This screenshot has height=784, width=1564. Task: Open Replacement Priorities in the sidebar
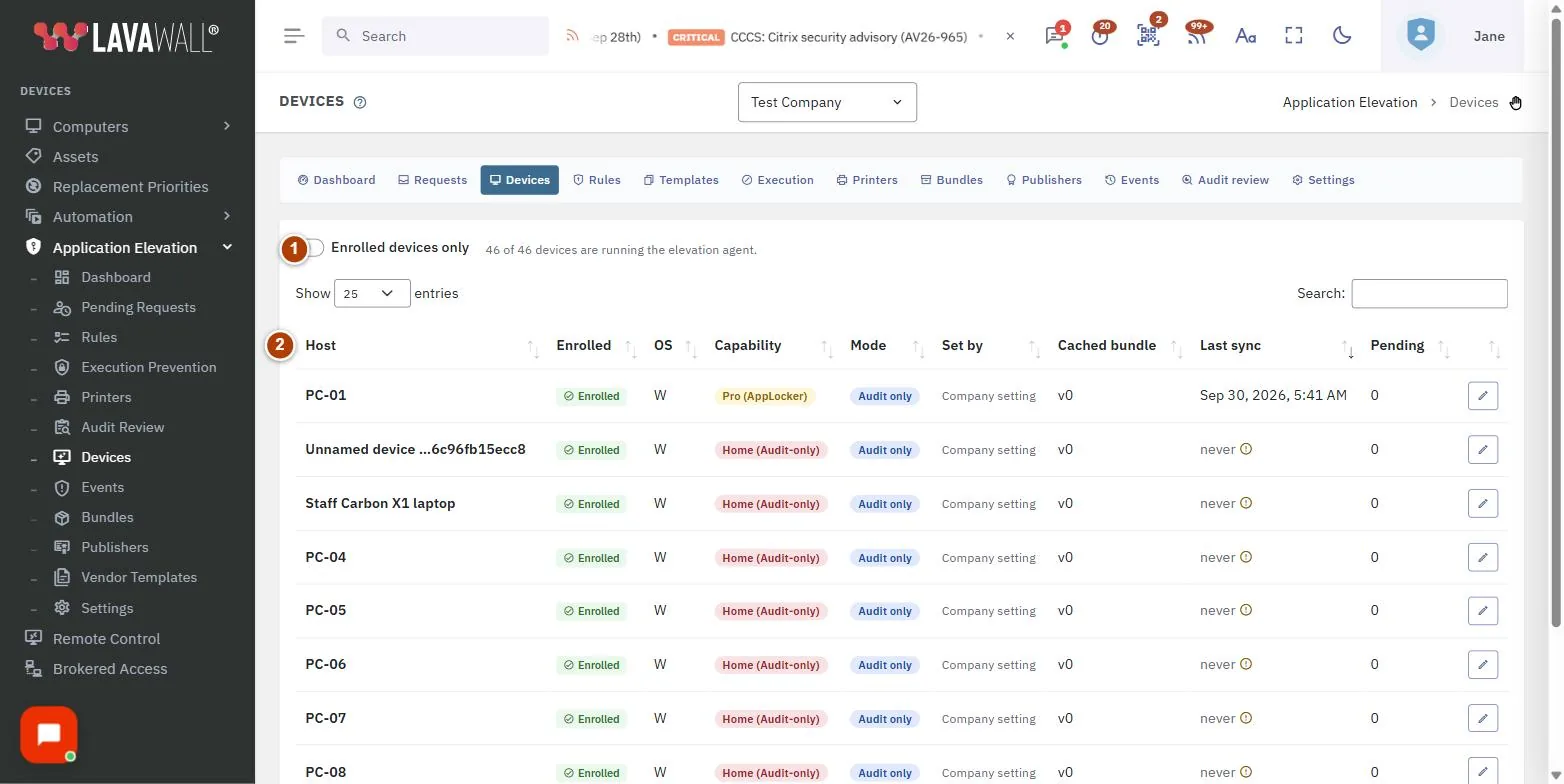[130, 187]
